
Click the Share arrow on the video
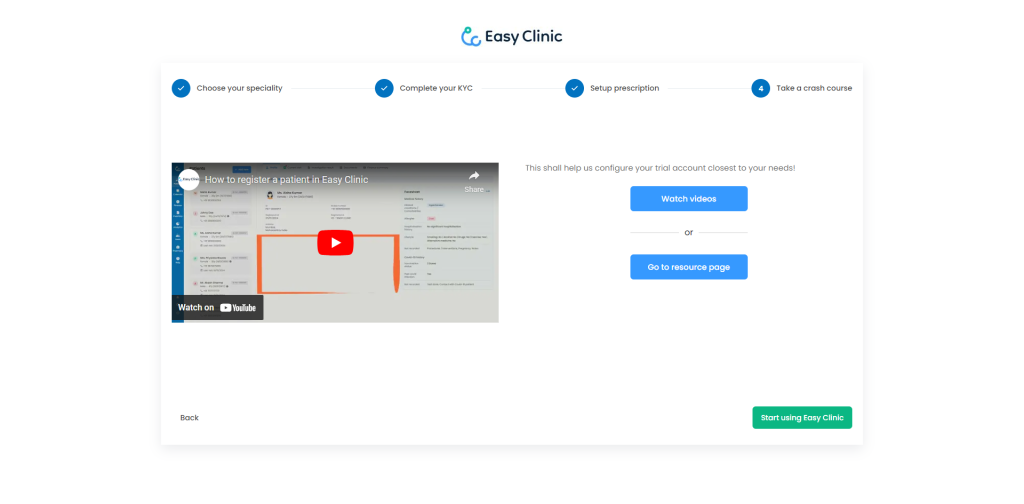click(x=474, y=177)
